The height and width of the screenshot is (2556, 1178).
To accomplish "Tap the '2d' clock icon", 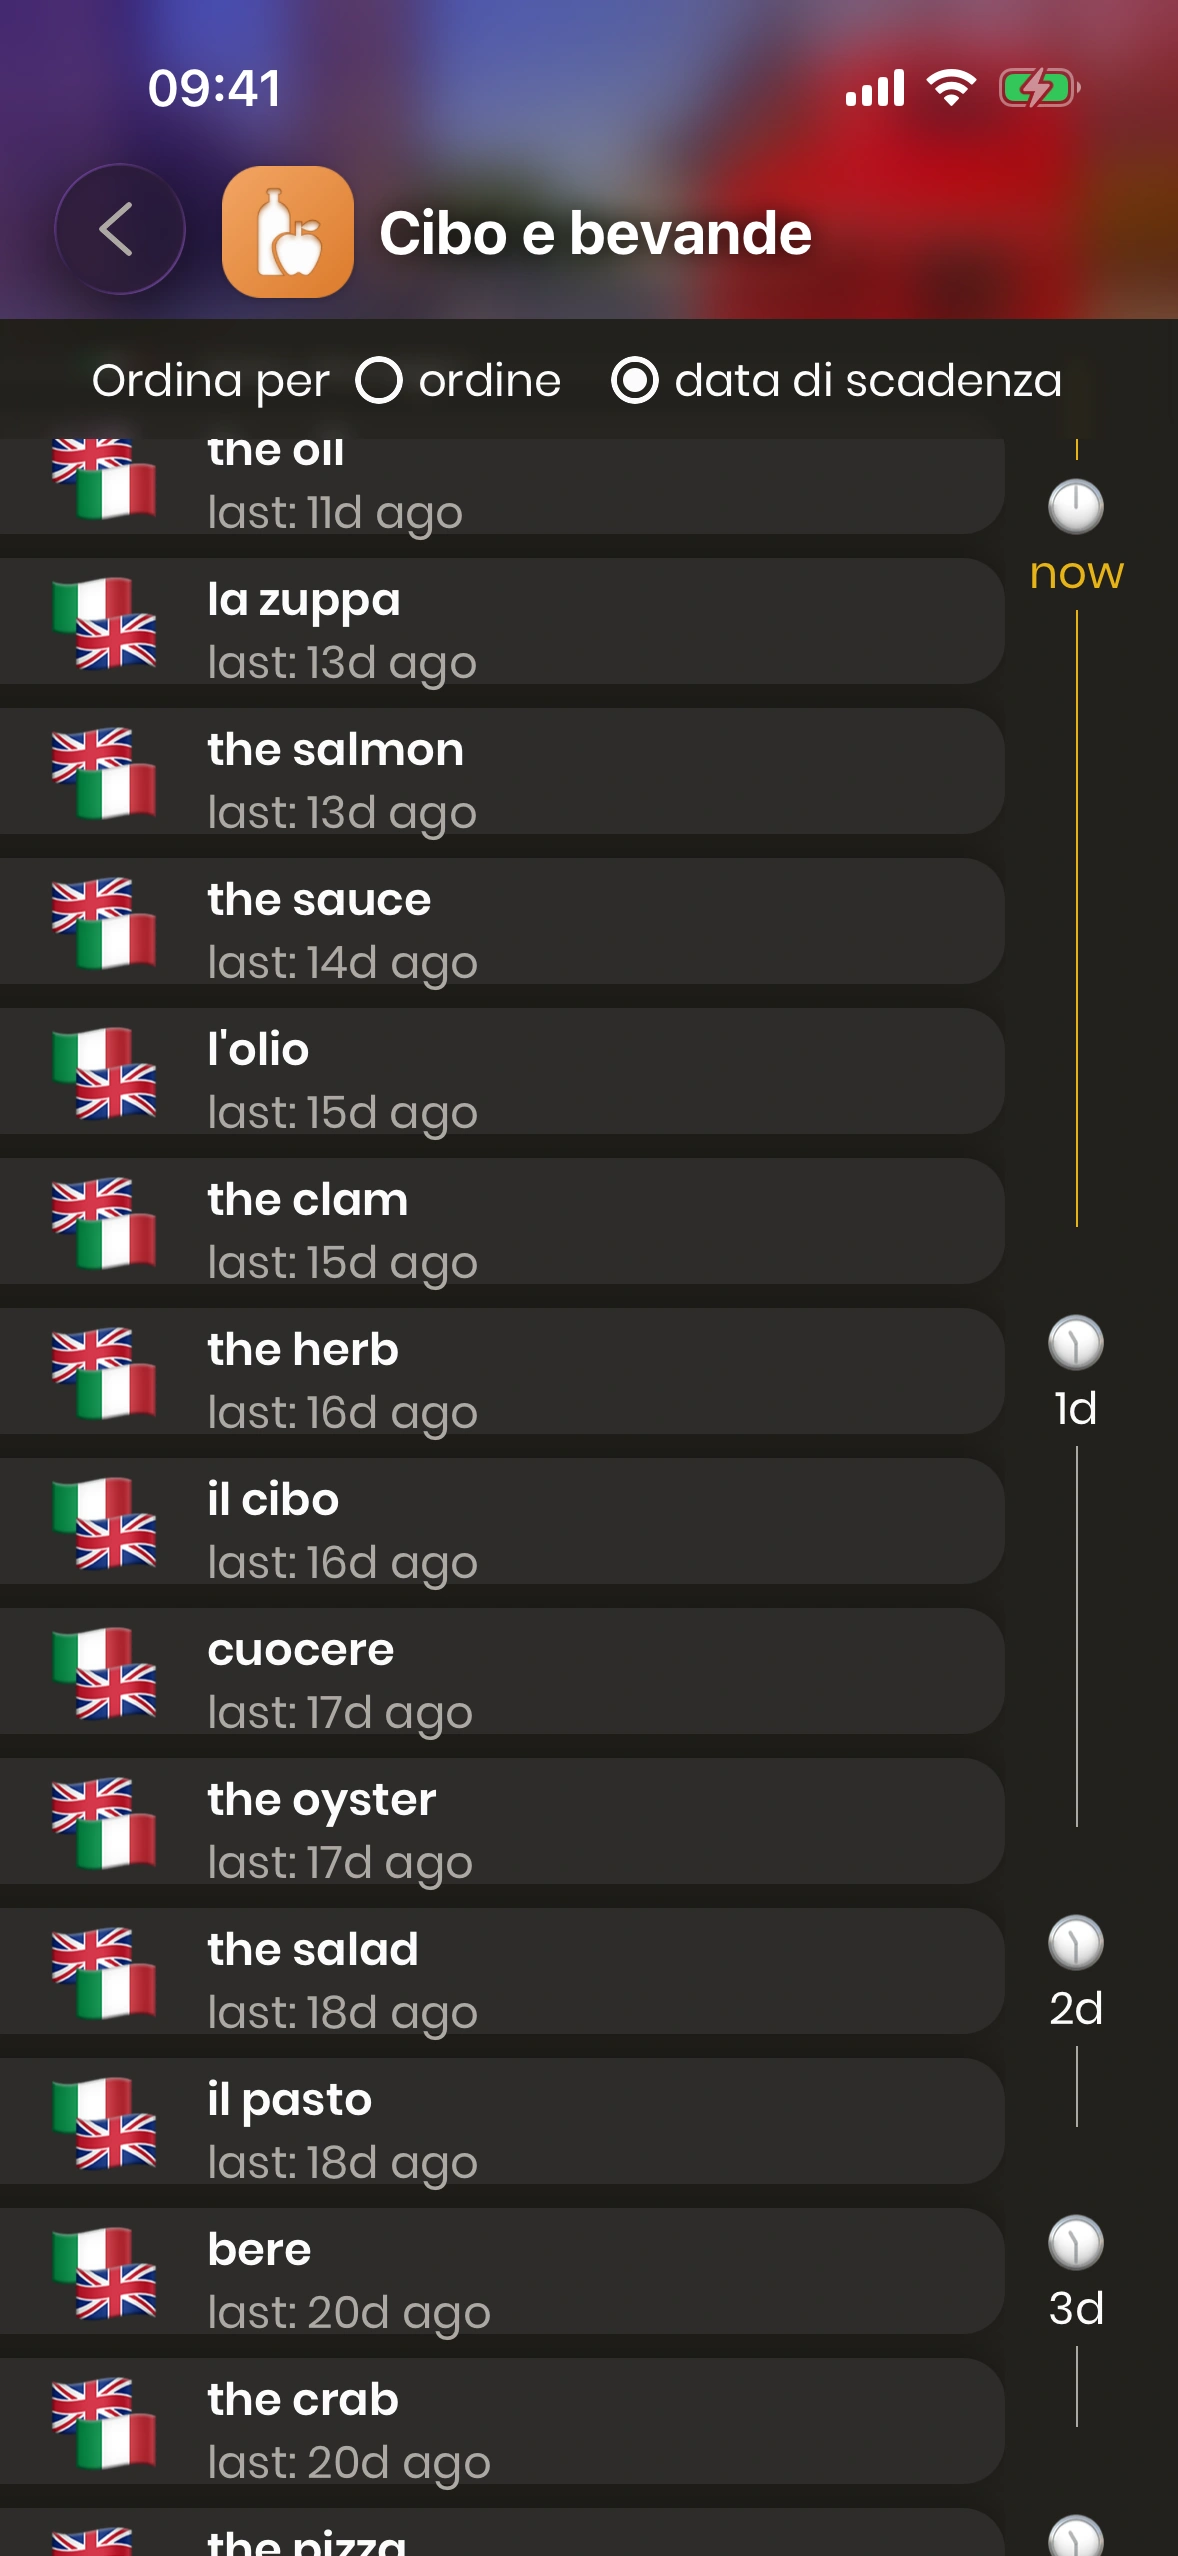I will [1076, 1943].
